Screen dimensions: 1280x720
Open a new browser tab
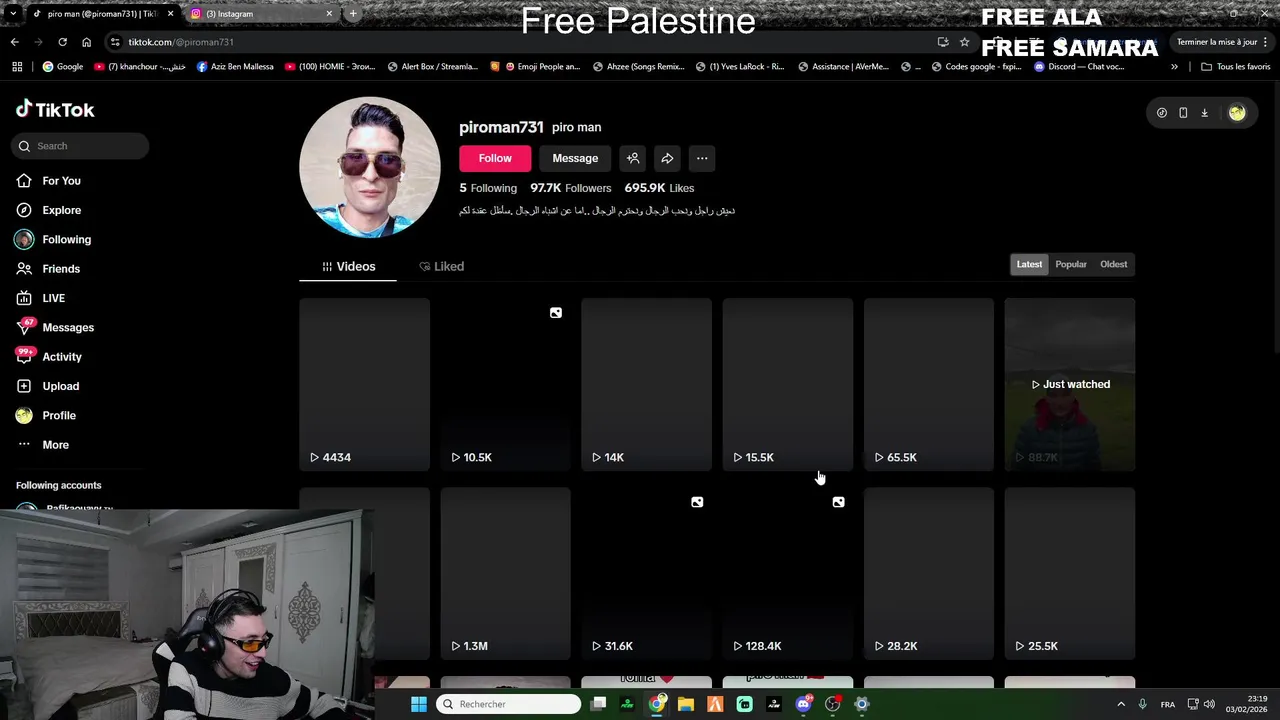pyautogui.click(x=353, y=14)
